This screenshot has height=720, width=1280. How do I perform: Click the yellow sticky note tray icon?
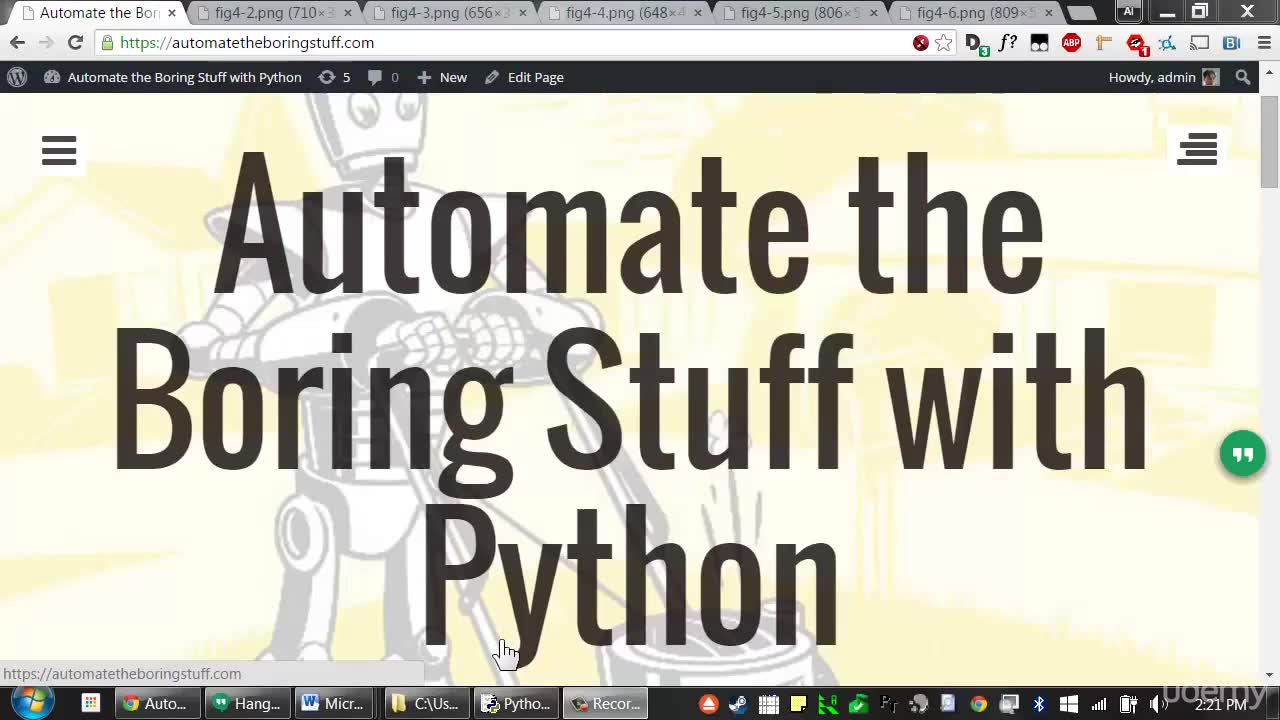pyautogui.click(x=798, y=704)
